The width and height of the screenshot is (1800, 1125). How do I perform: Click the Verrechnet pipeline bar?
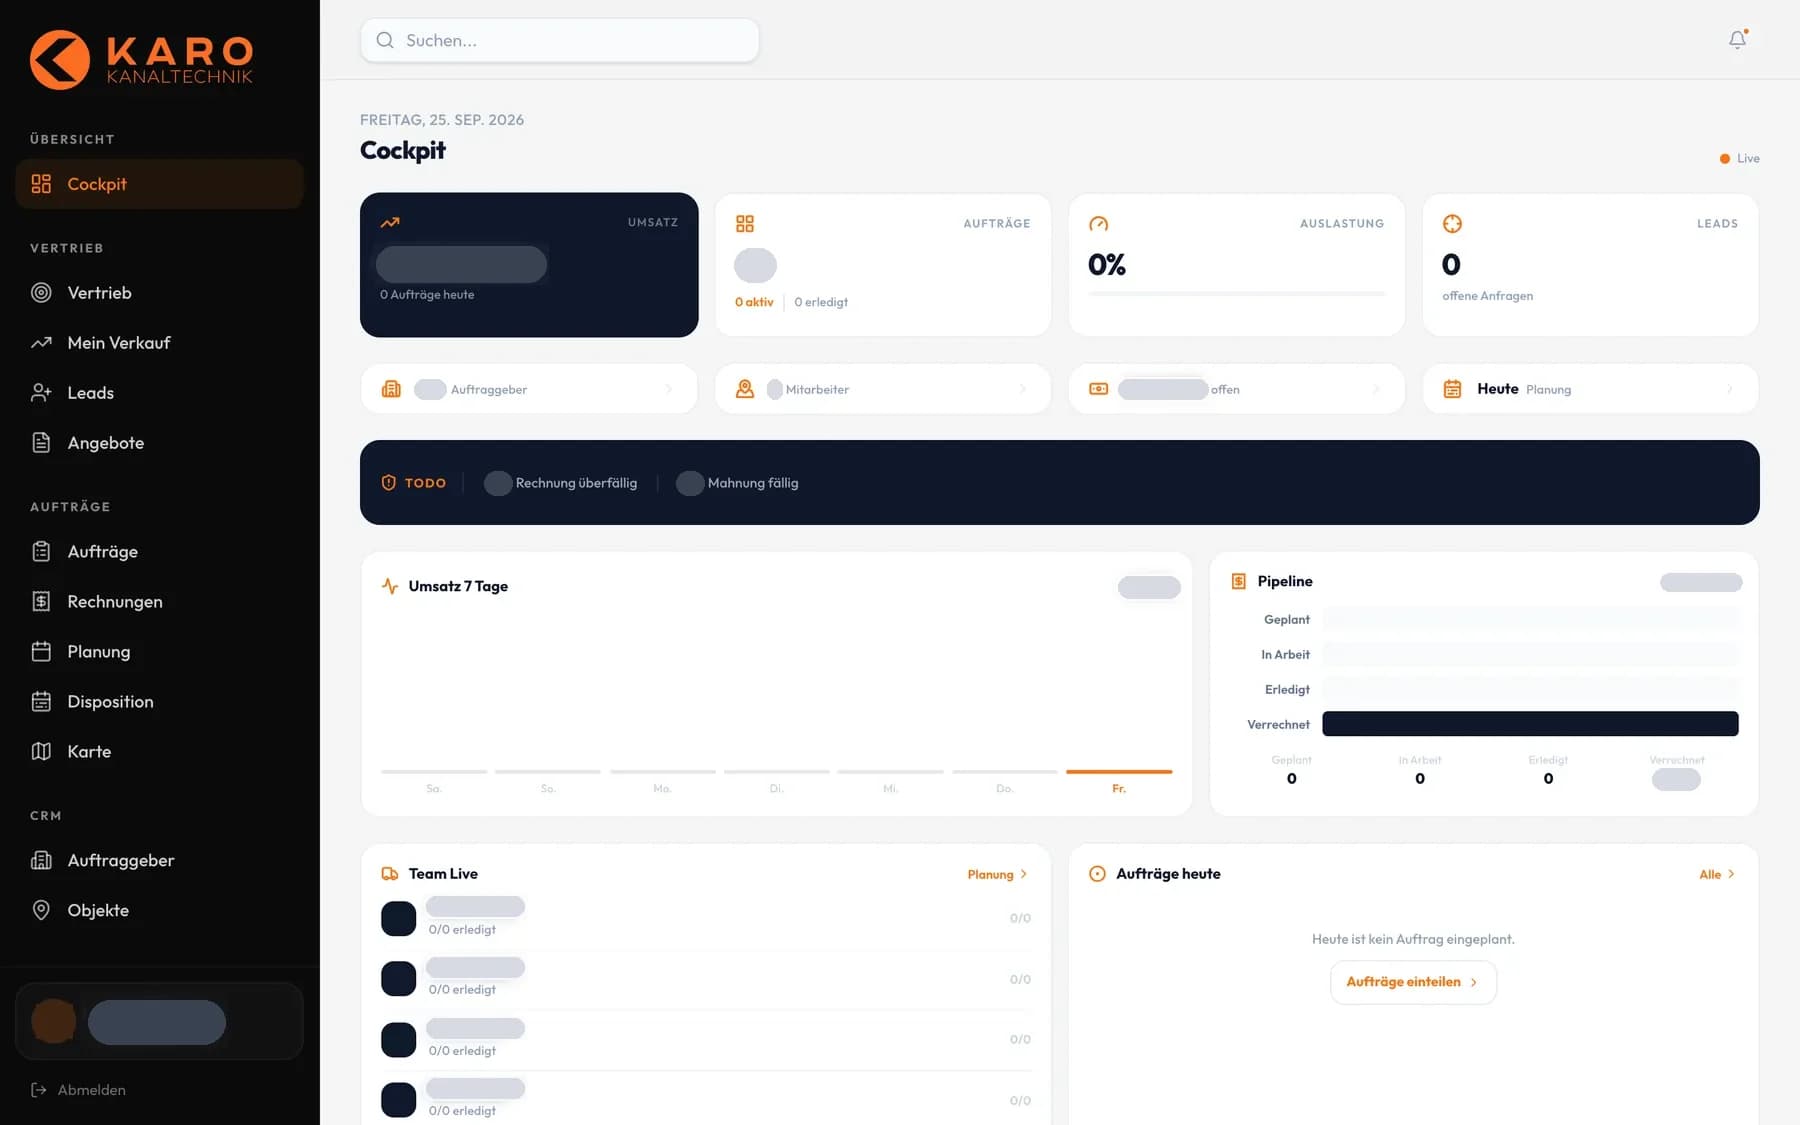(x=1530, y=724)
